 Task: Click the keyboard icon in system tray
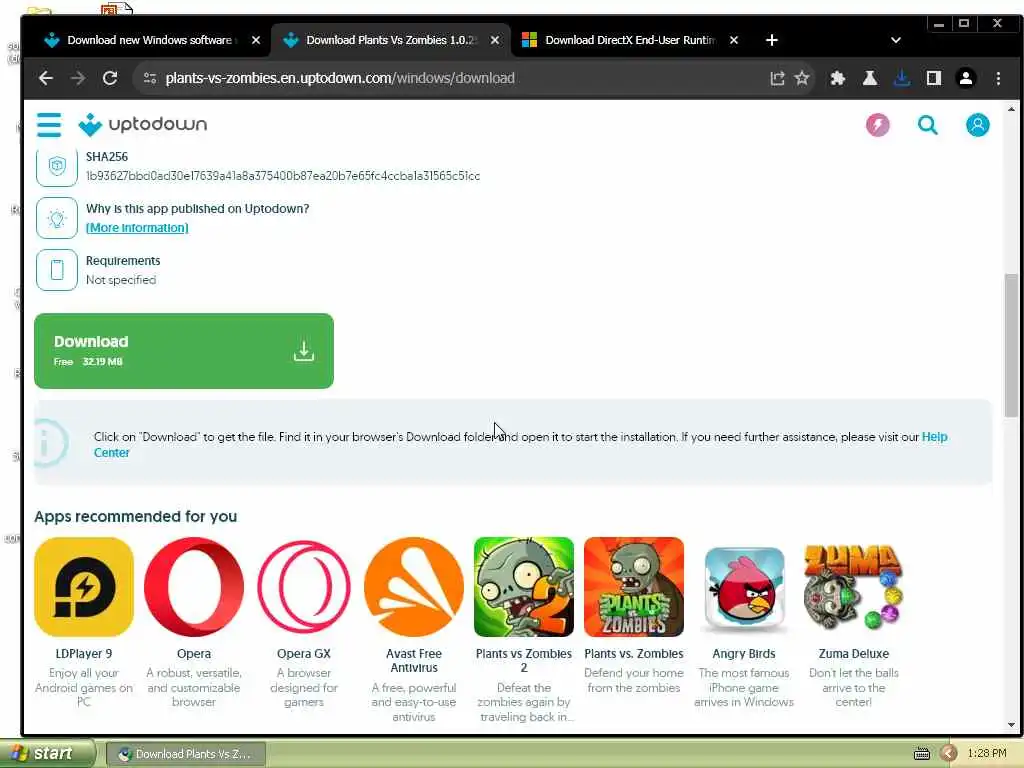pos(921,754)
